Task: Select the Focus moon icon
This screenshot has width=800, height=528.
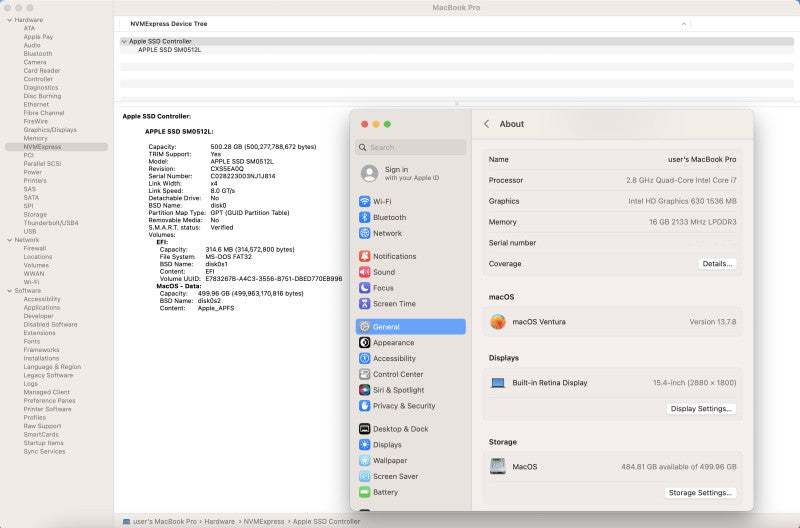Action: (364, 288)
